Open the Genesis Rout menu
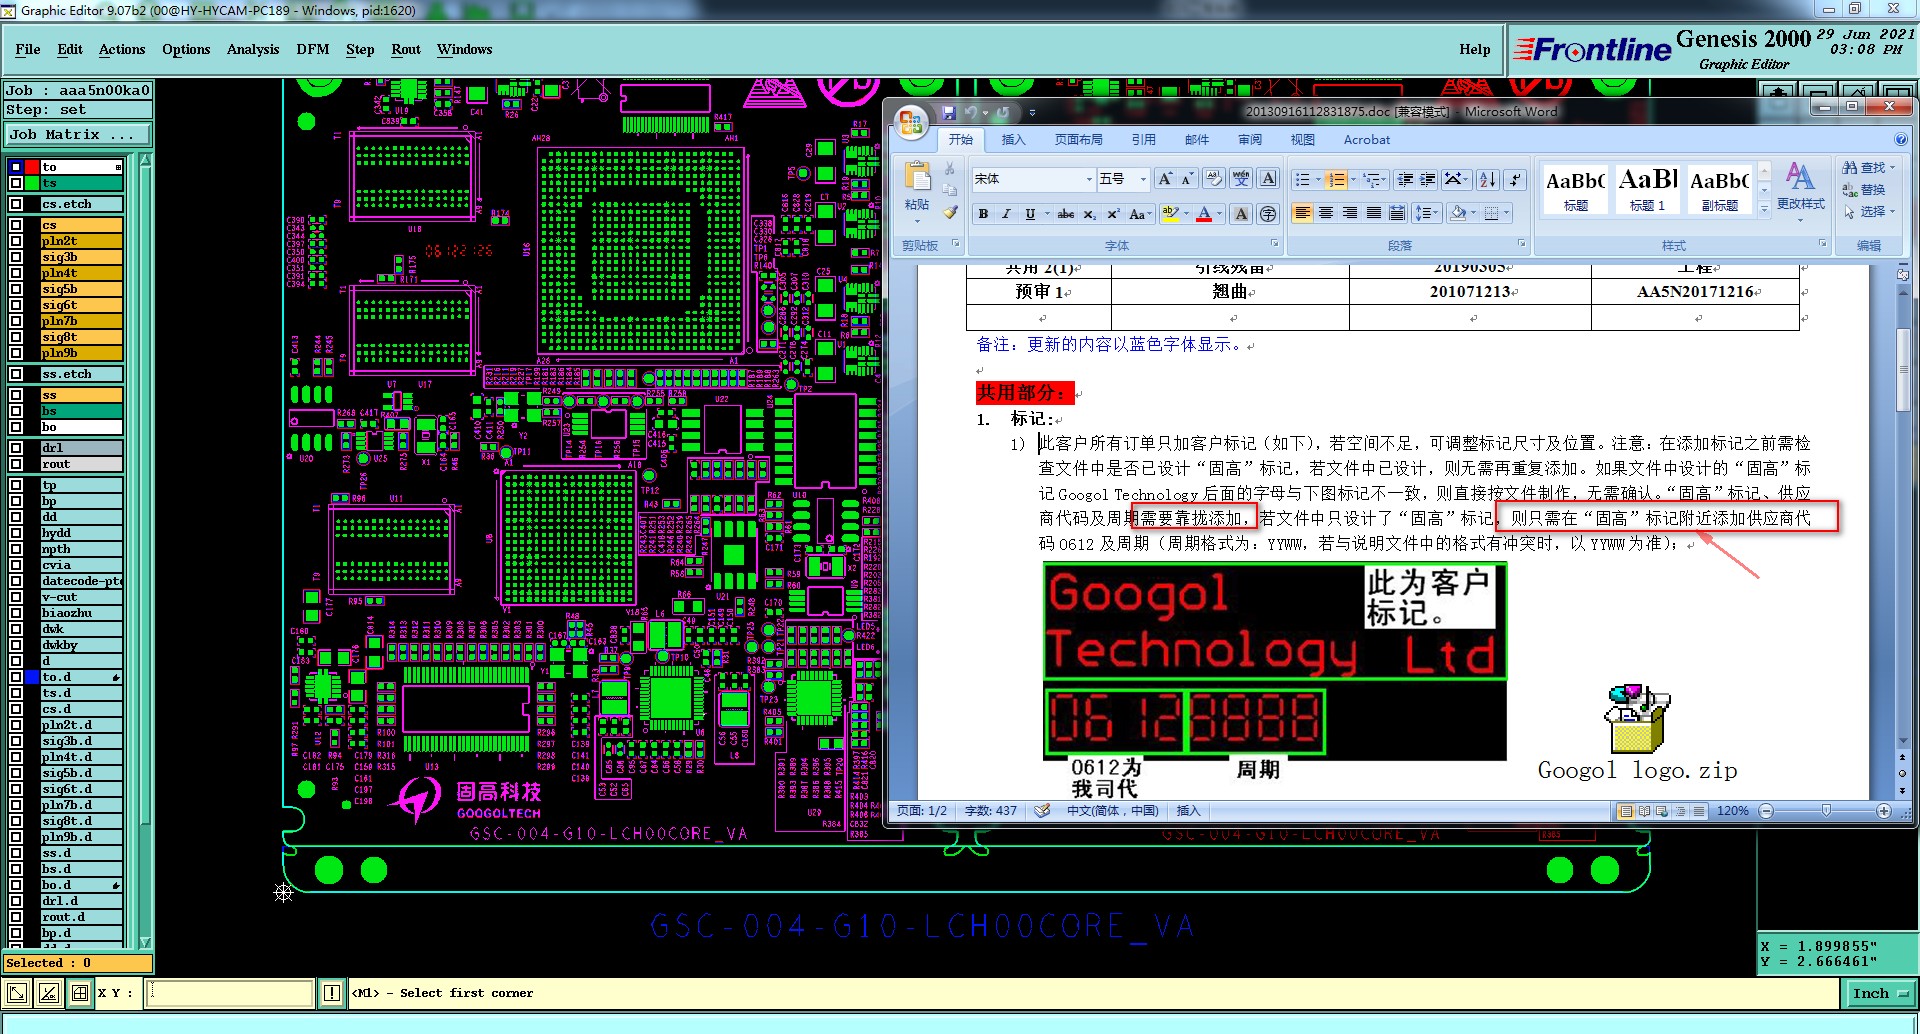 pos(406,49)
